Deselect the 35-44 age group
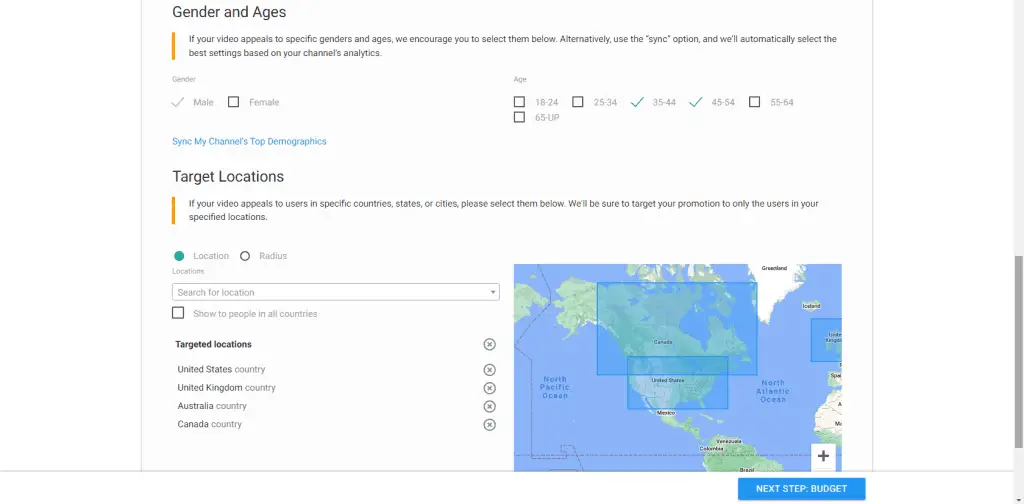1024x504 pixels. 637,102
